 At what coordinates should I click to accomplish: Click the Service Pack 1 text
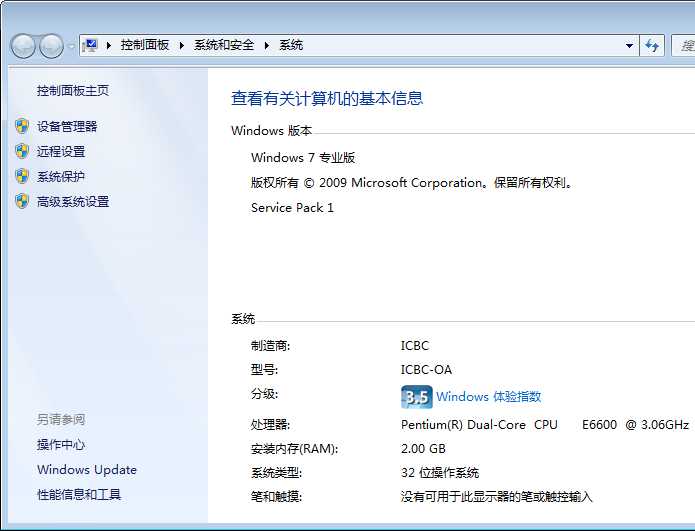click(x=292, y=207)
